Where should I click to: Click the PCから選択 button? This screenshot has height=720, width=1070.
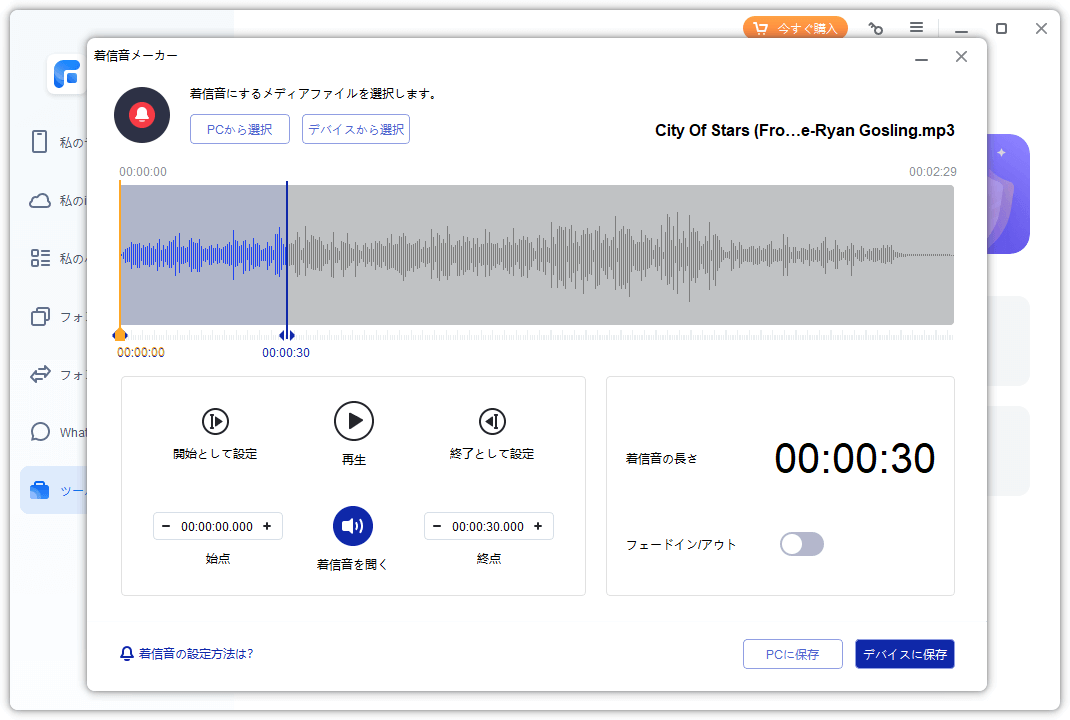(x=239, y=129)
